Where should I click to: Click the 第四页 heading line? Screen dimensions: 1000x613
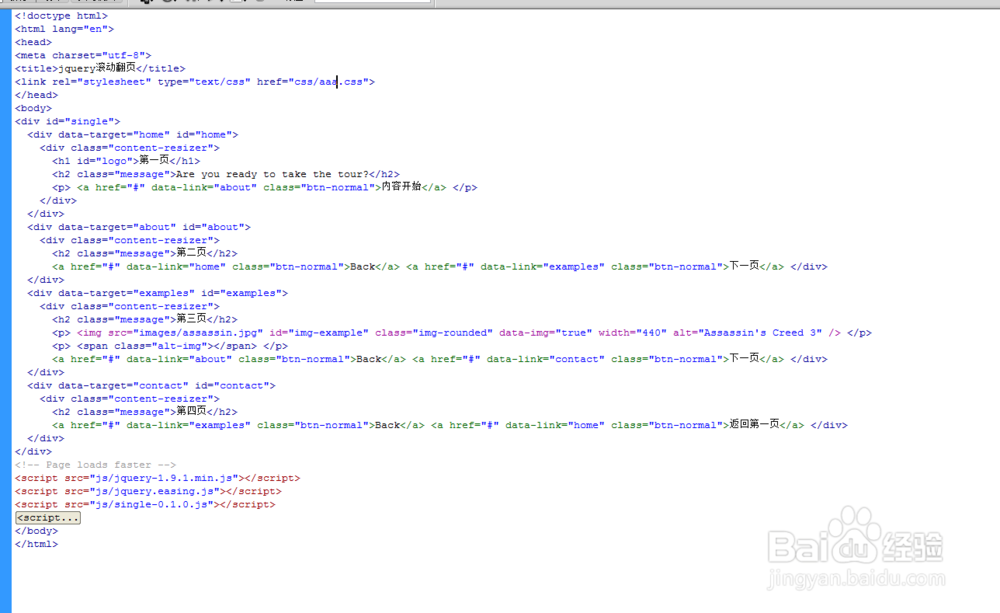click(x=145, y=412)
